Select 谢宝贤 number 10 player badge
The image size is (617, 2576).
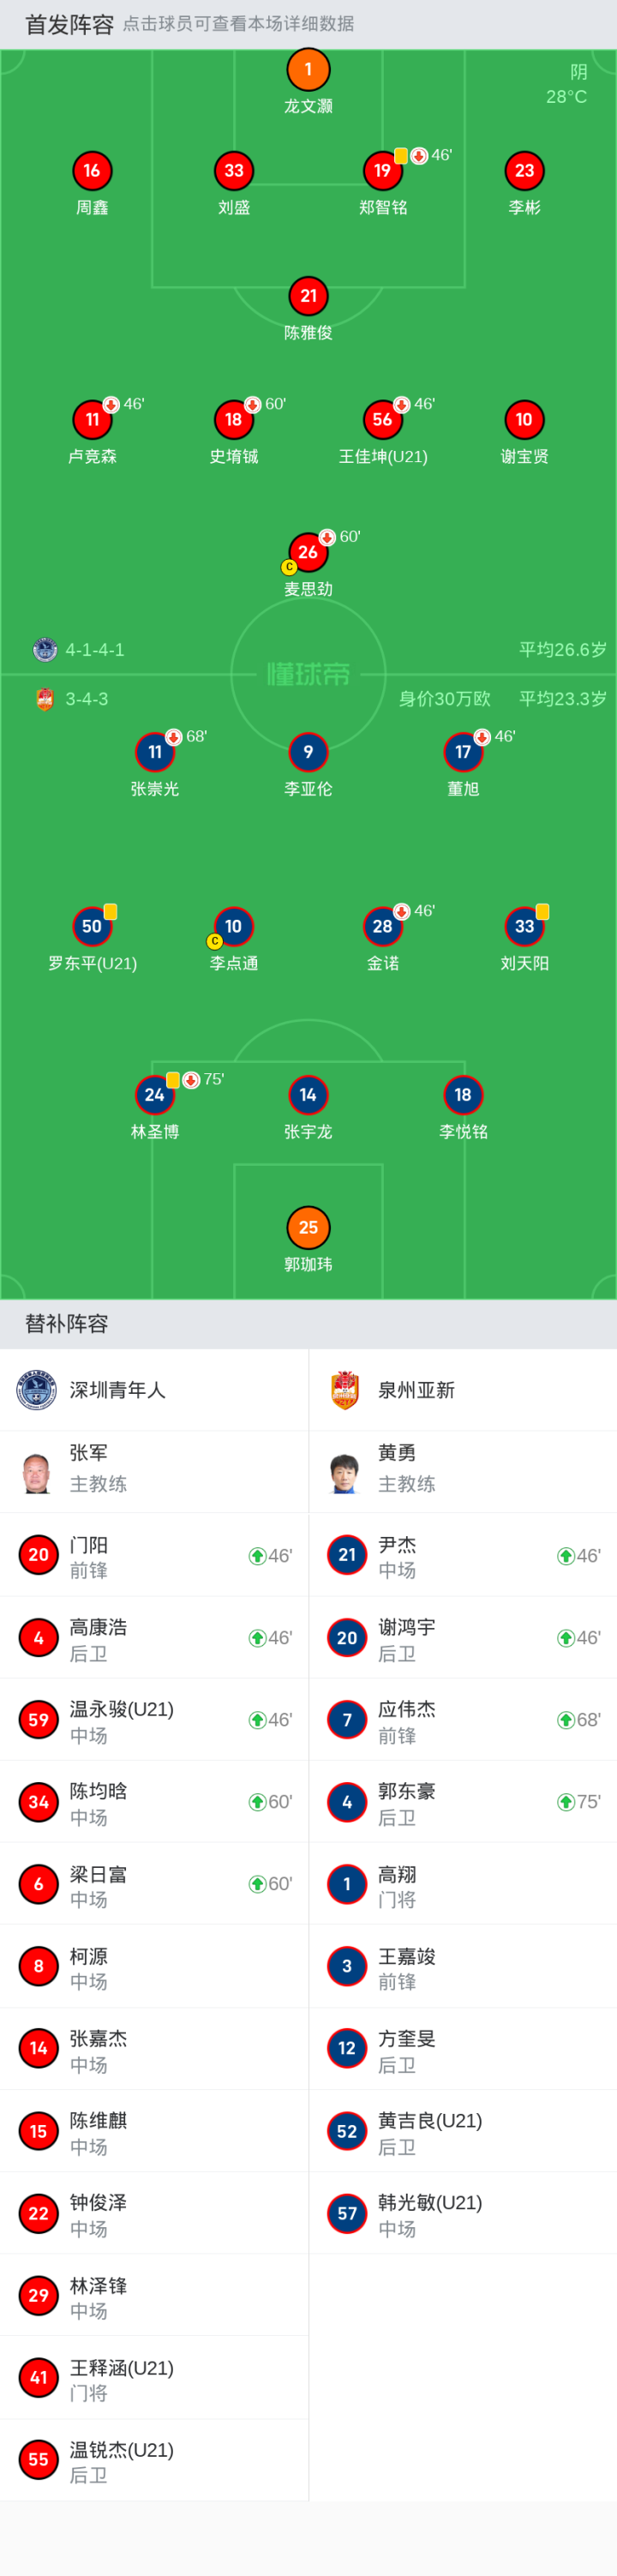pyautogui.click(x=524, y=420)
